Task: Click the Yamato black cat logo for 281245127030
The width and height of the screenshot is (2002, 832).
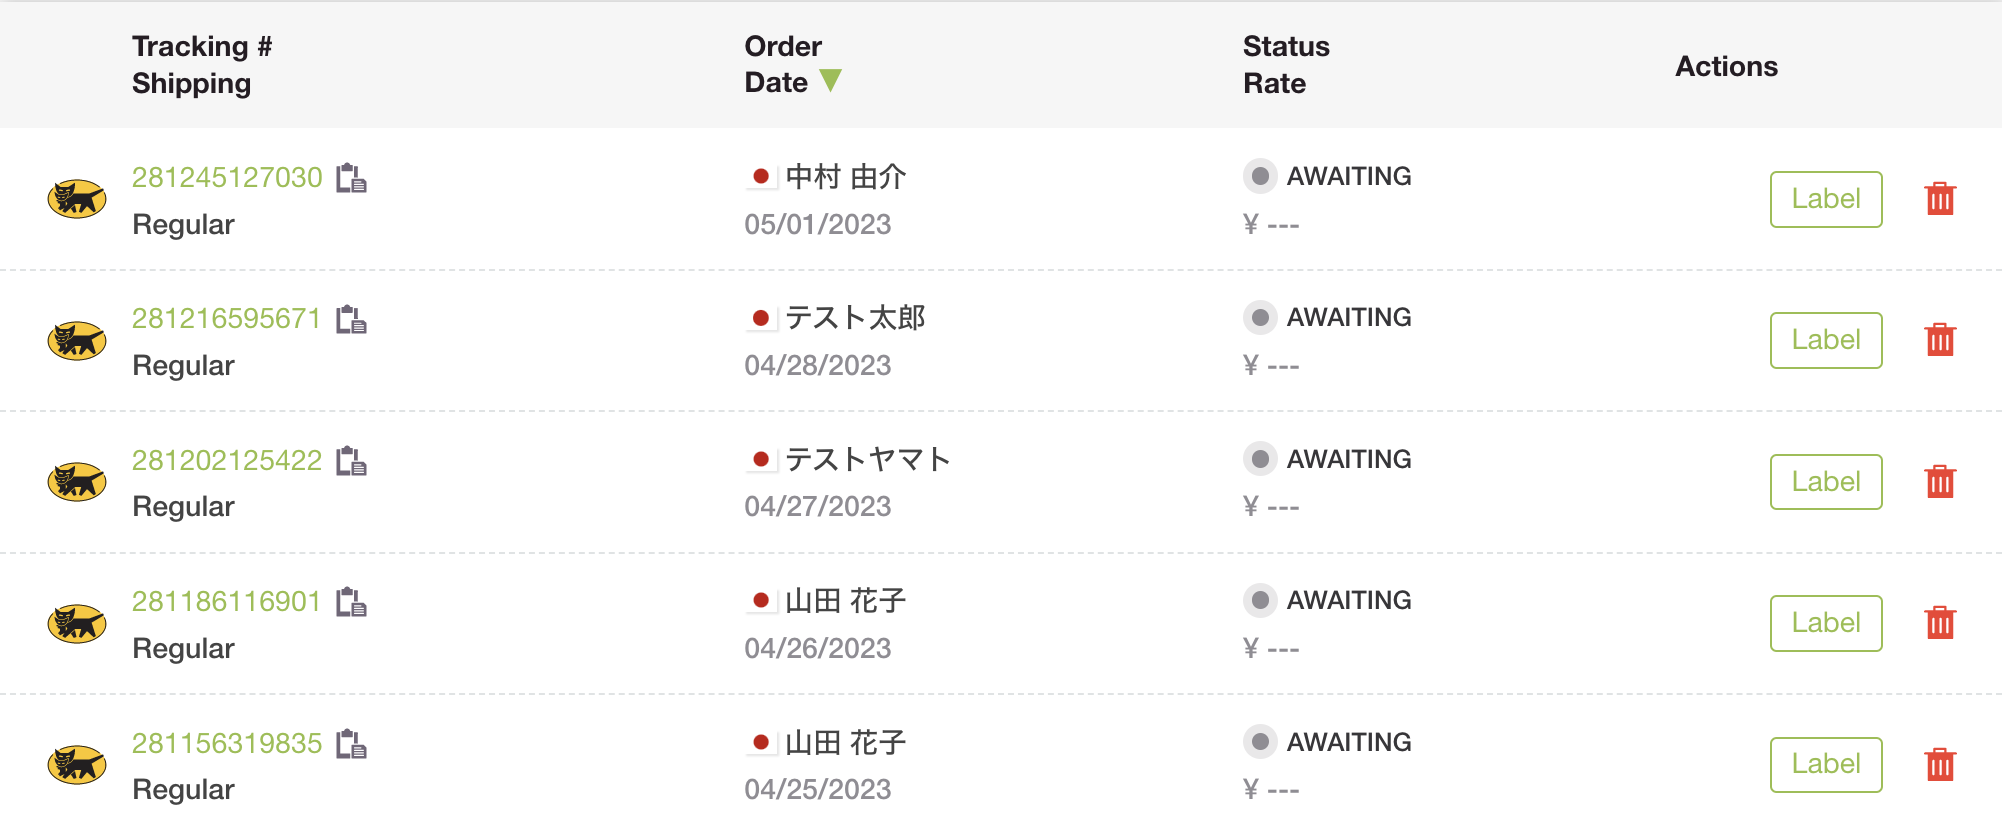Action: click(77, 199)
